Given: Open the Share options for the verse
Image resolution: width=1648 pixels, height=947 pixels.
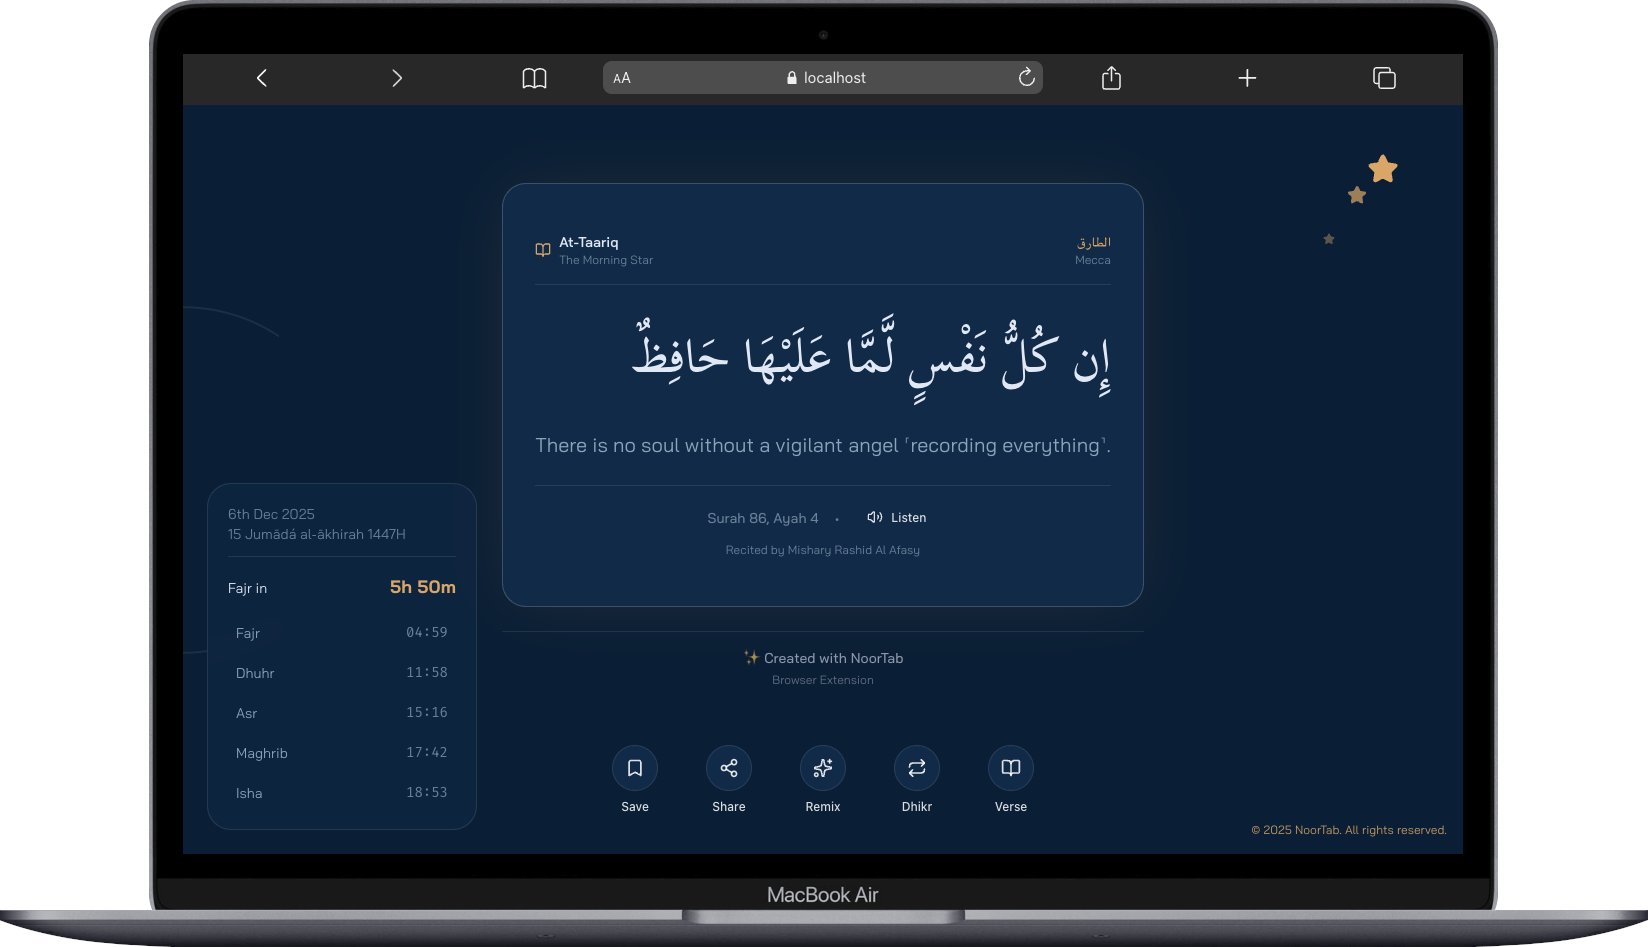Looking at the screenshot, I should tap(728, 767).
